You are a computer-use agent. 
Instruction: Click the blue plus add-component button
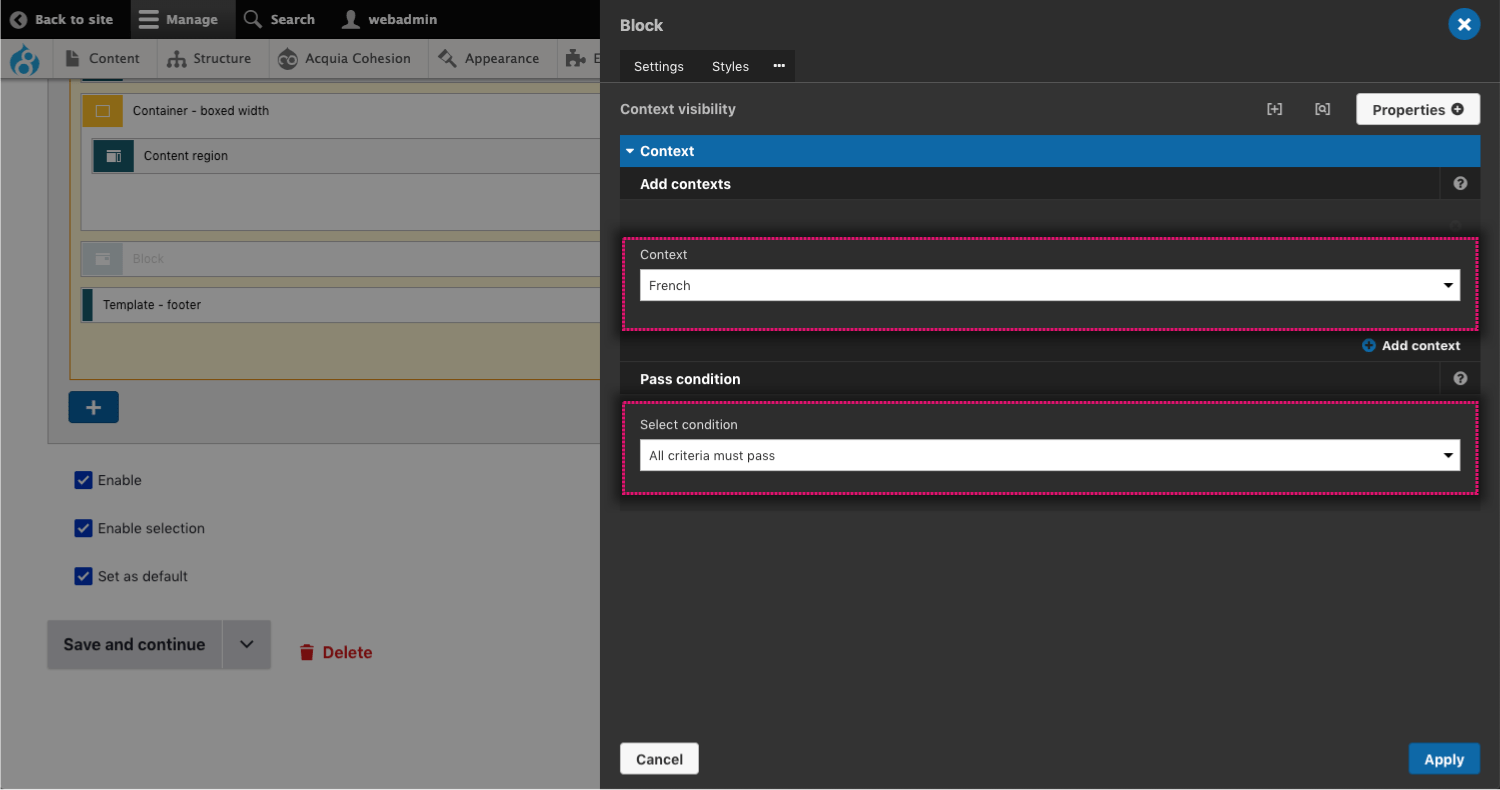pyautogui.click(x=93, y=407)
